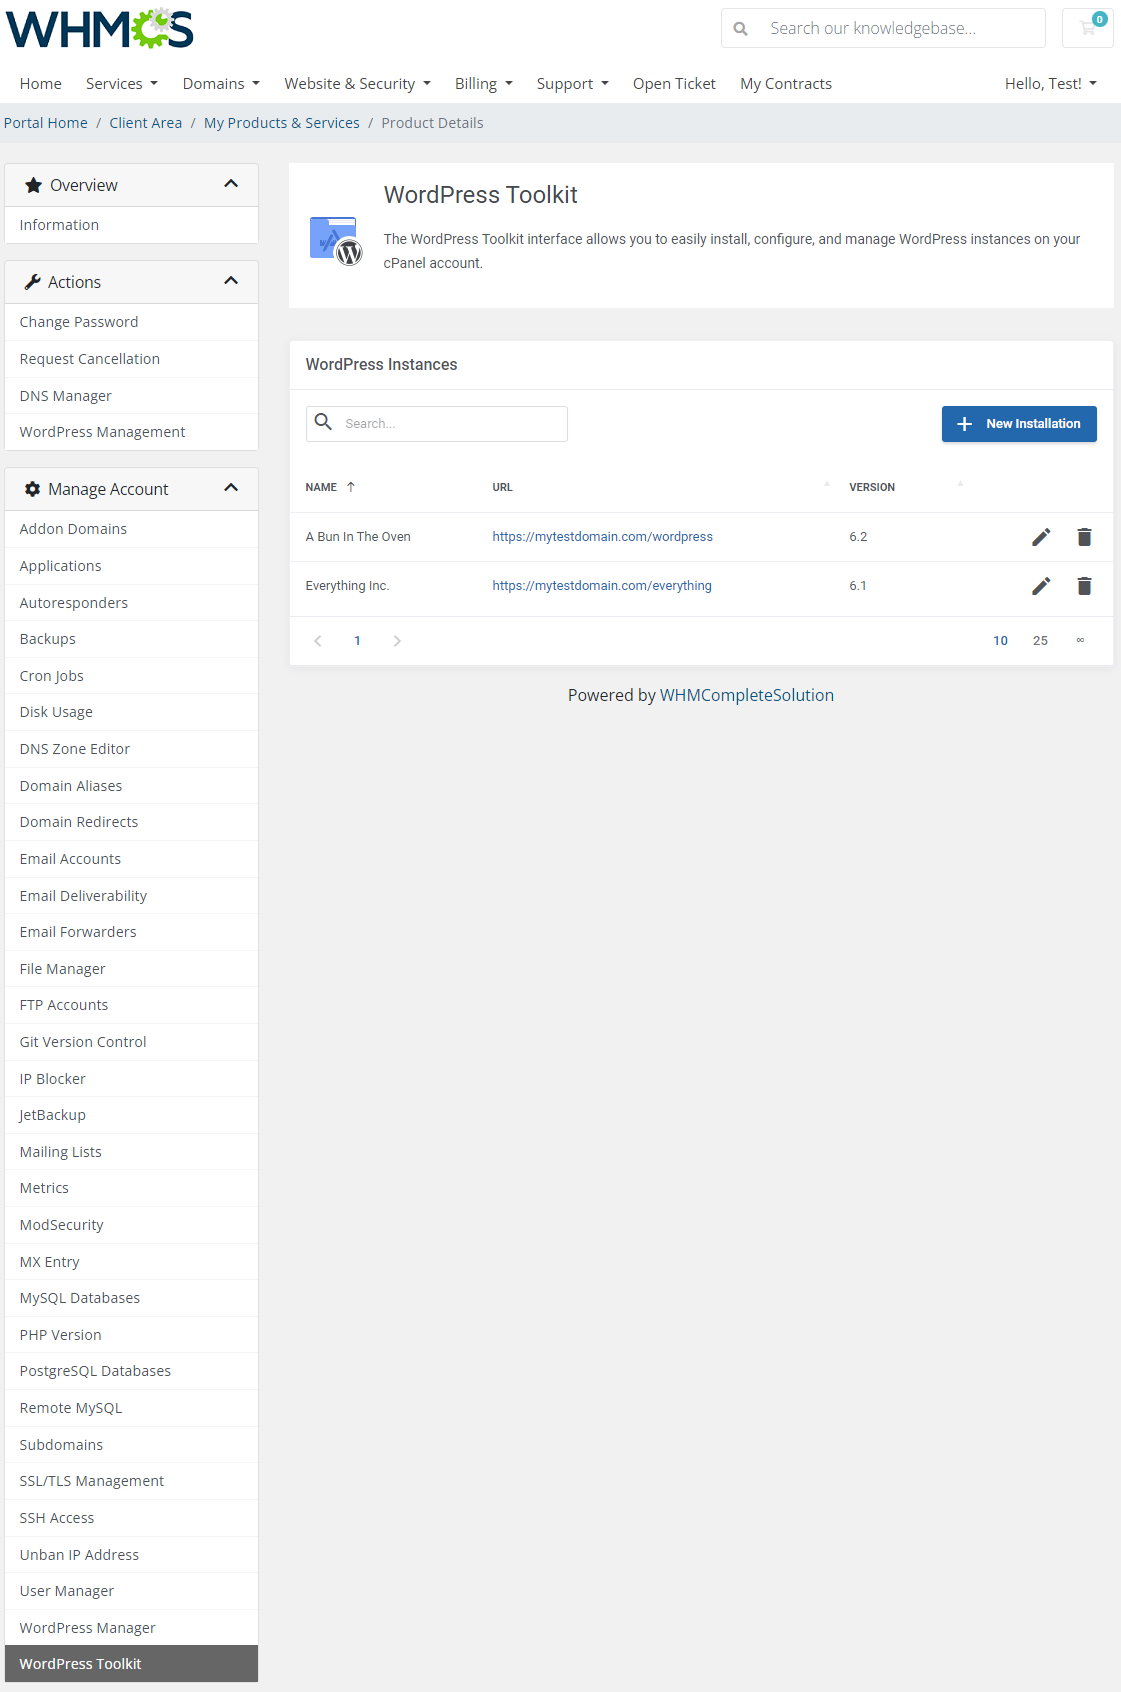Select WordPress Toolkit in sidebar
Viewport: 1121px width, 1692px height.
click(131, 1664)
